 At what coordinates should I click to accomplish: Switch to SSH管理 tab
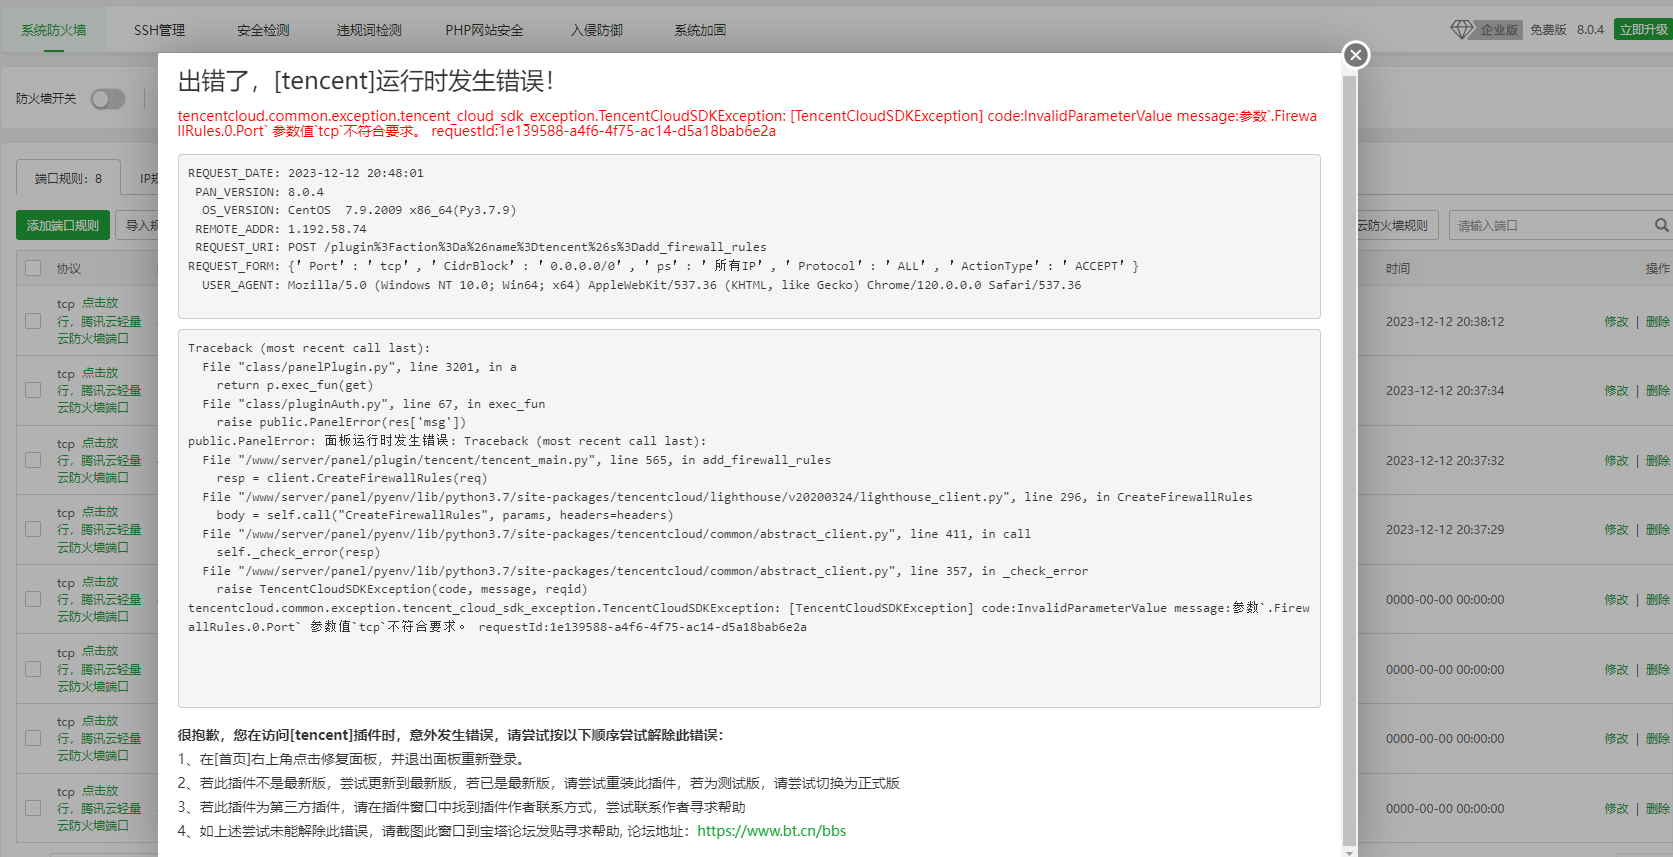tap(159, 30)
